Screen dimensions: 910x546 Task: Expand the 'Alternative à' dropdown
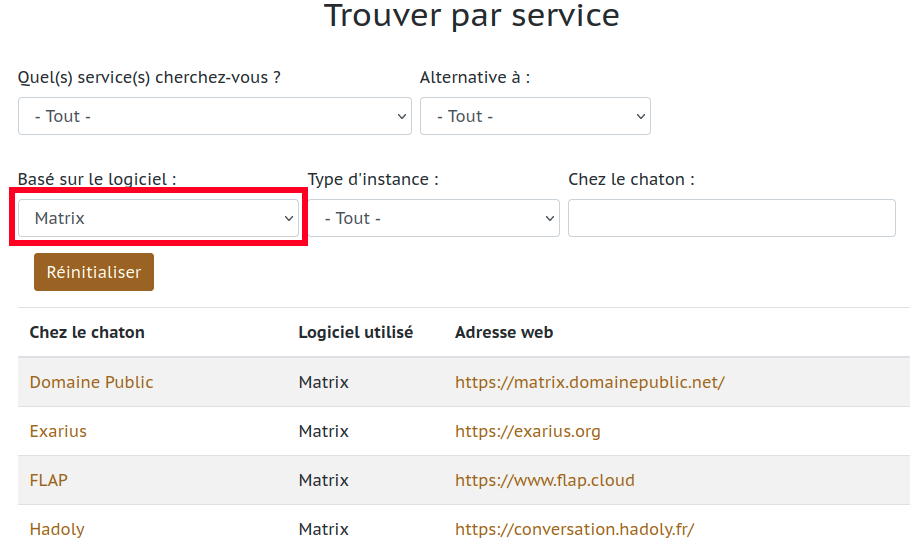(535, 116)
